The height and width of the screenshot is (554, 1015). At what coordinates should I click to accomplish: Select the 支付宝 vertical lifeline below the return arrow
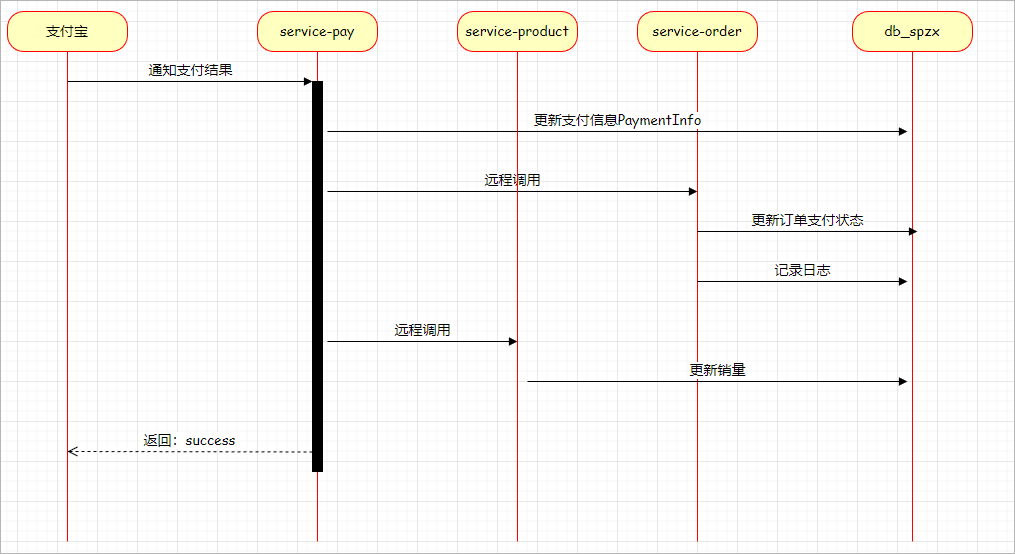pos(67,500)
